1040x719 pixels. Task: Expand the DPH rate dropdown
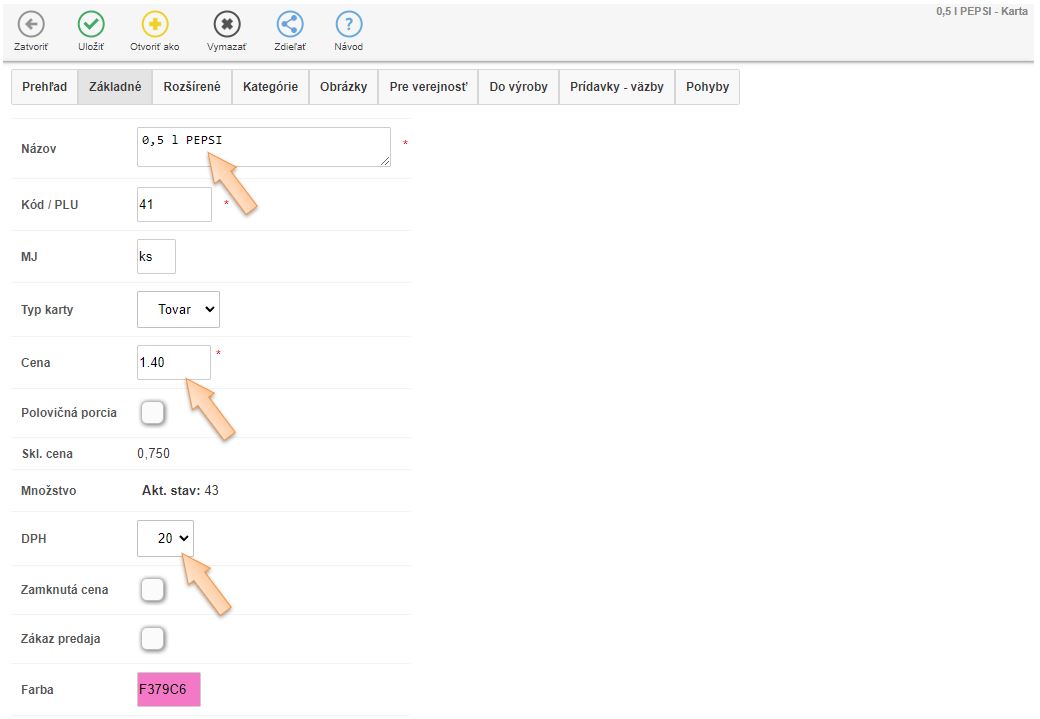click(x=165, y=539)
